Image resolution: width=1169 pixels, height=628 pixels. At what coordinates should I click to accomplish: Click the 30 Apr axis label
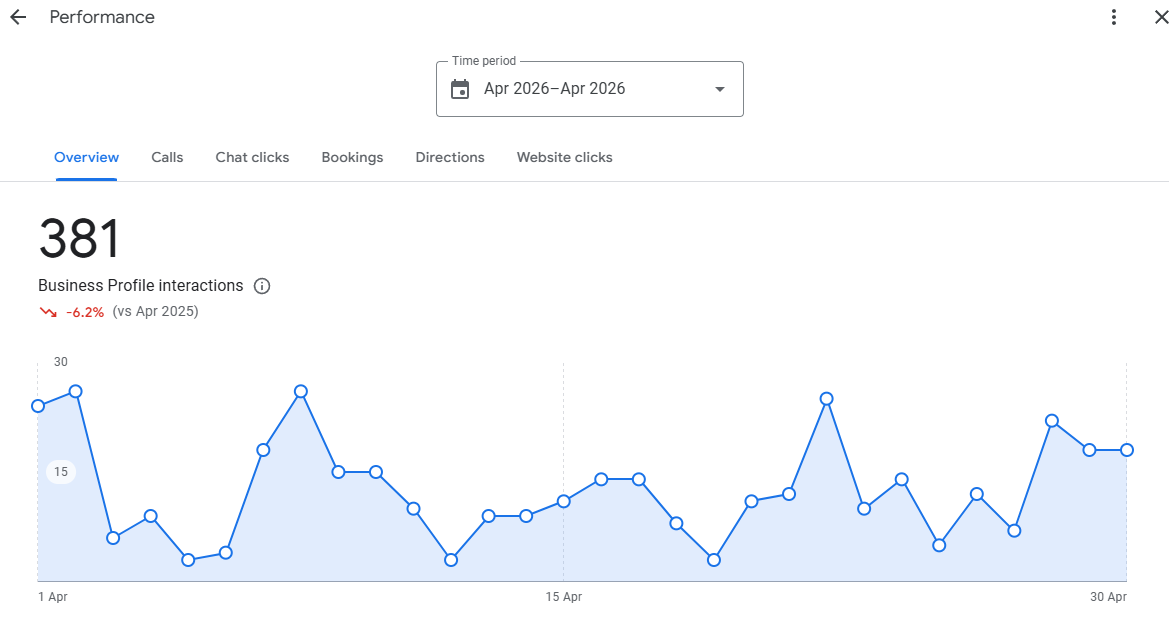1109,597
